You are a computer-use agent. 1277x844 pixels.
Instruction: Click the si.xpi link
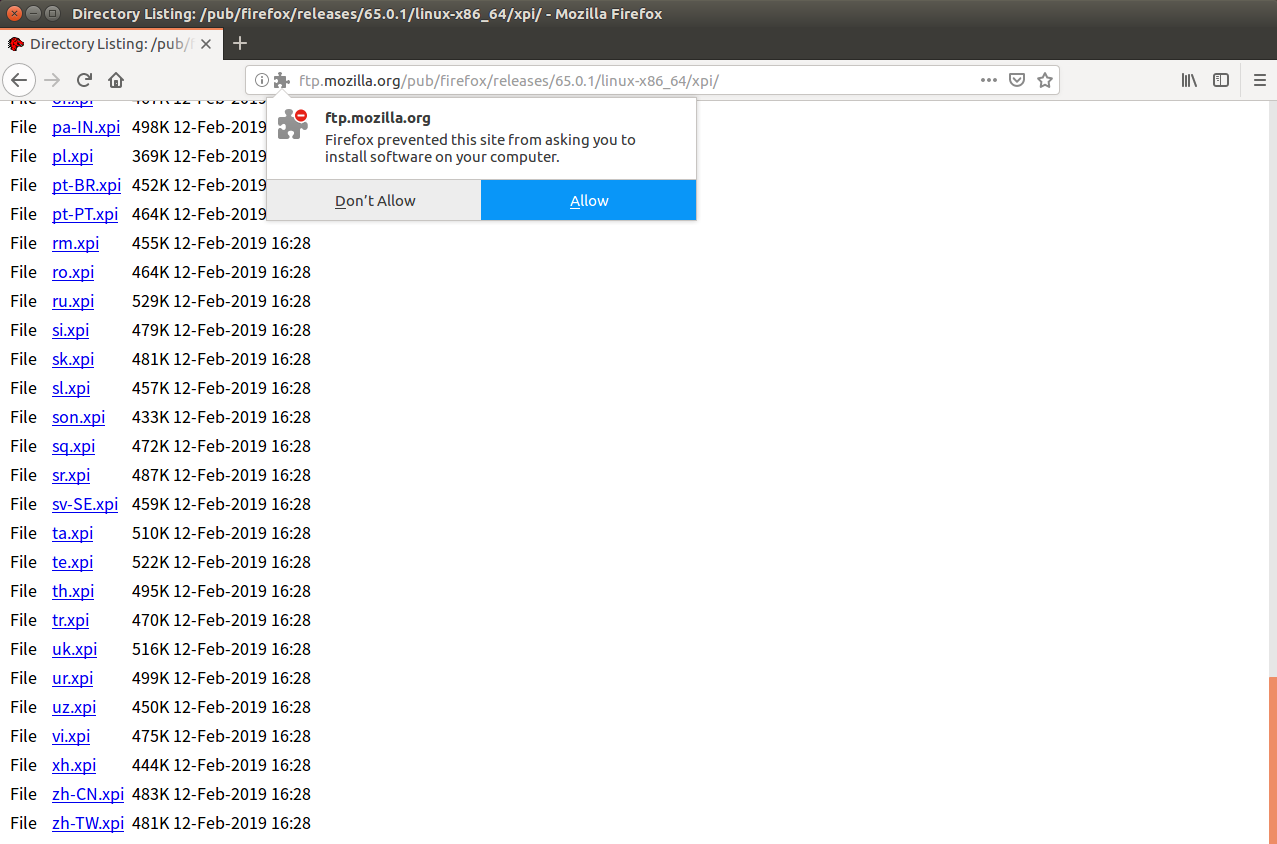pos(71,330)
